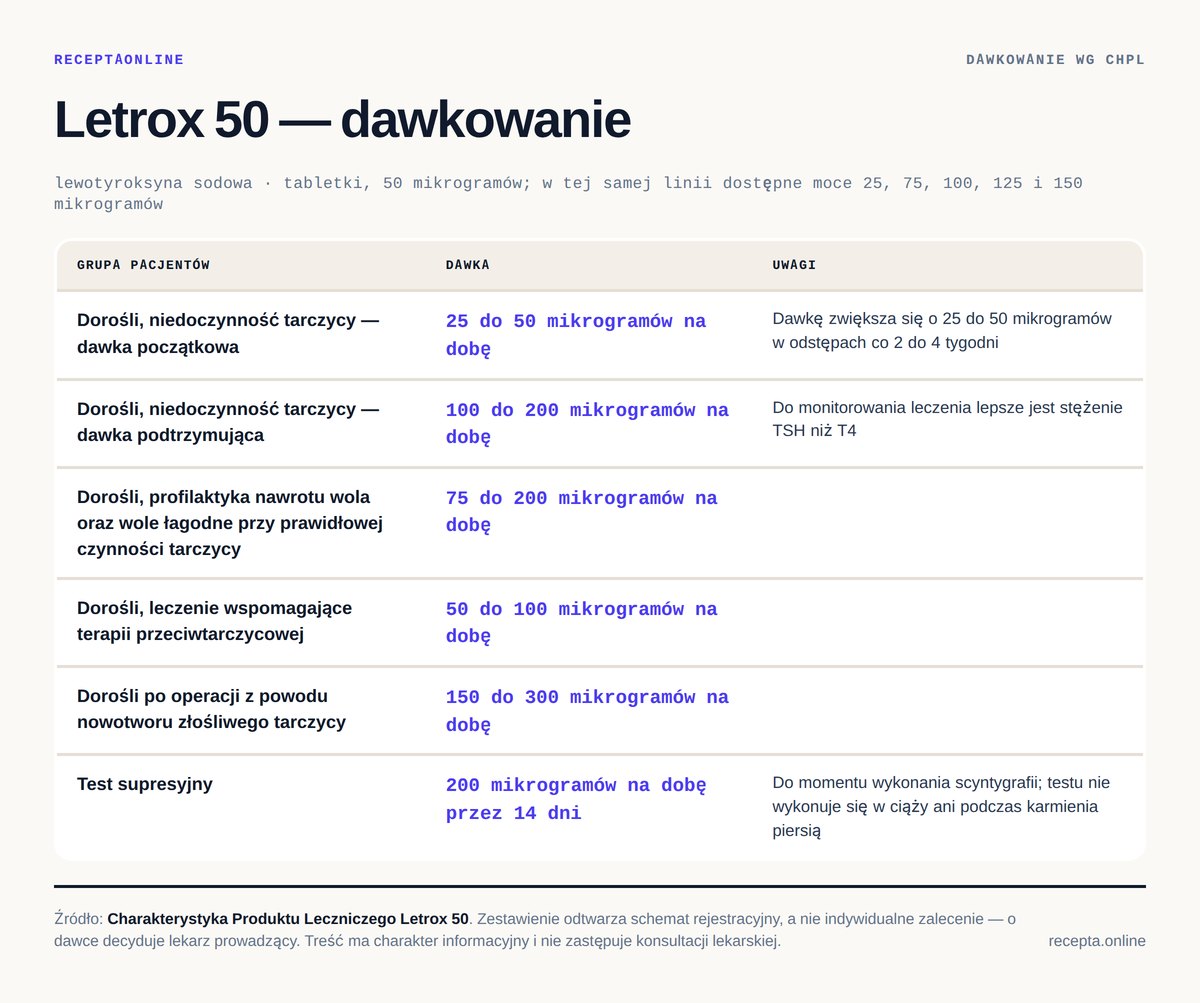Select the 'Test supresyjny' row label
Viewport: 1200px width, 1003px height.
pyautogui.click(x=145, y=784)
